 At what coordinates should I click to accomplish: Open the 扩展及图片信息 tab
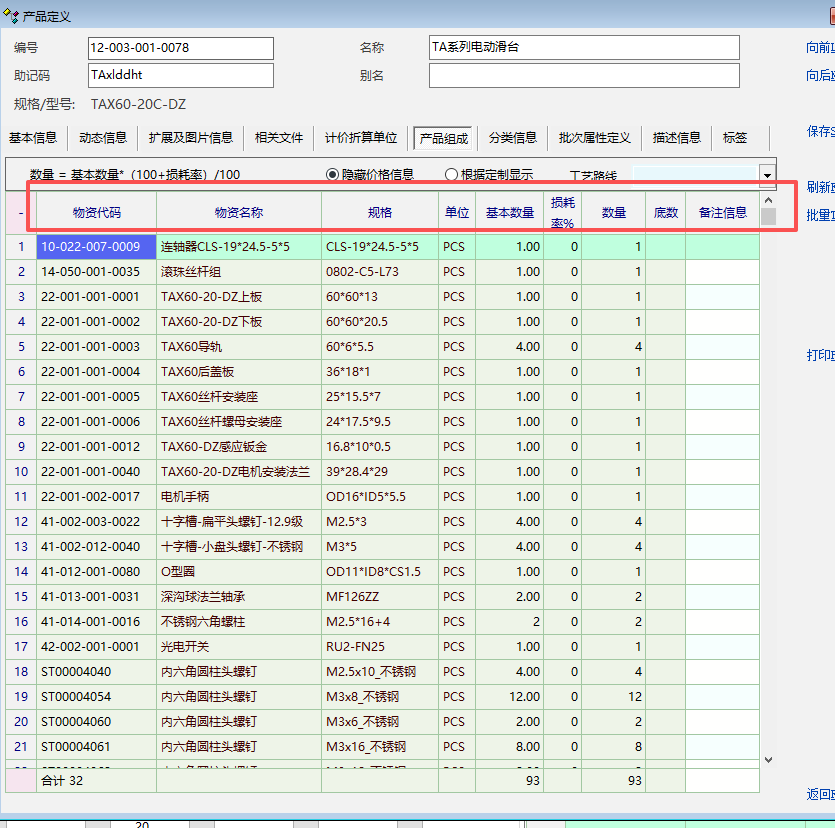click(x=190, y=138)
